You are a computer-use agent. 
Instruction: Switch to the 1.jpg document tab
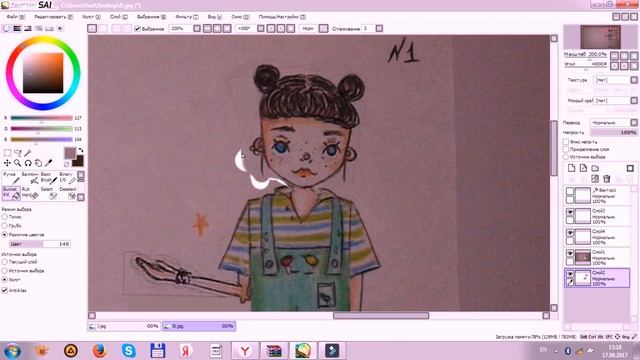(x=124, y=326)
